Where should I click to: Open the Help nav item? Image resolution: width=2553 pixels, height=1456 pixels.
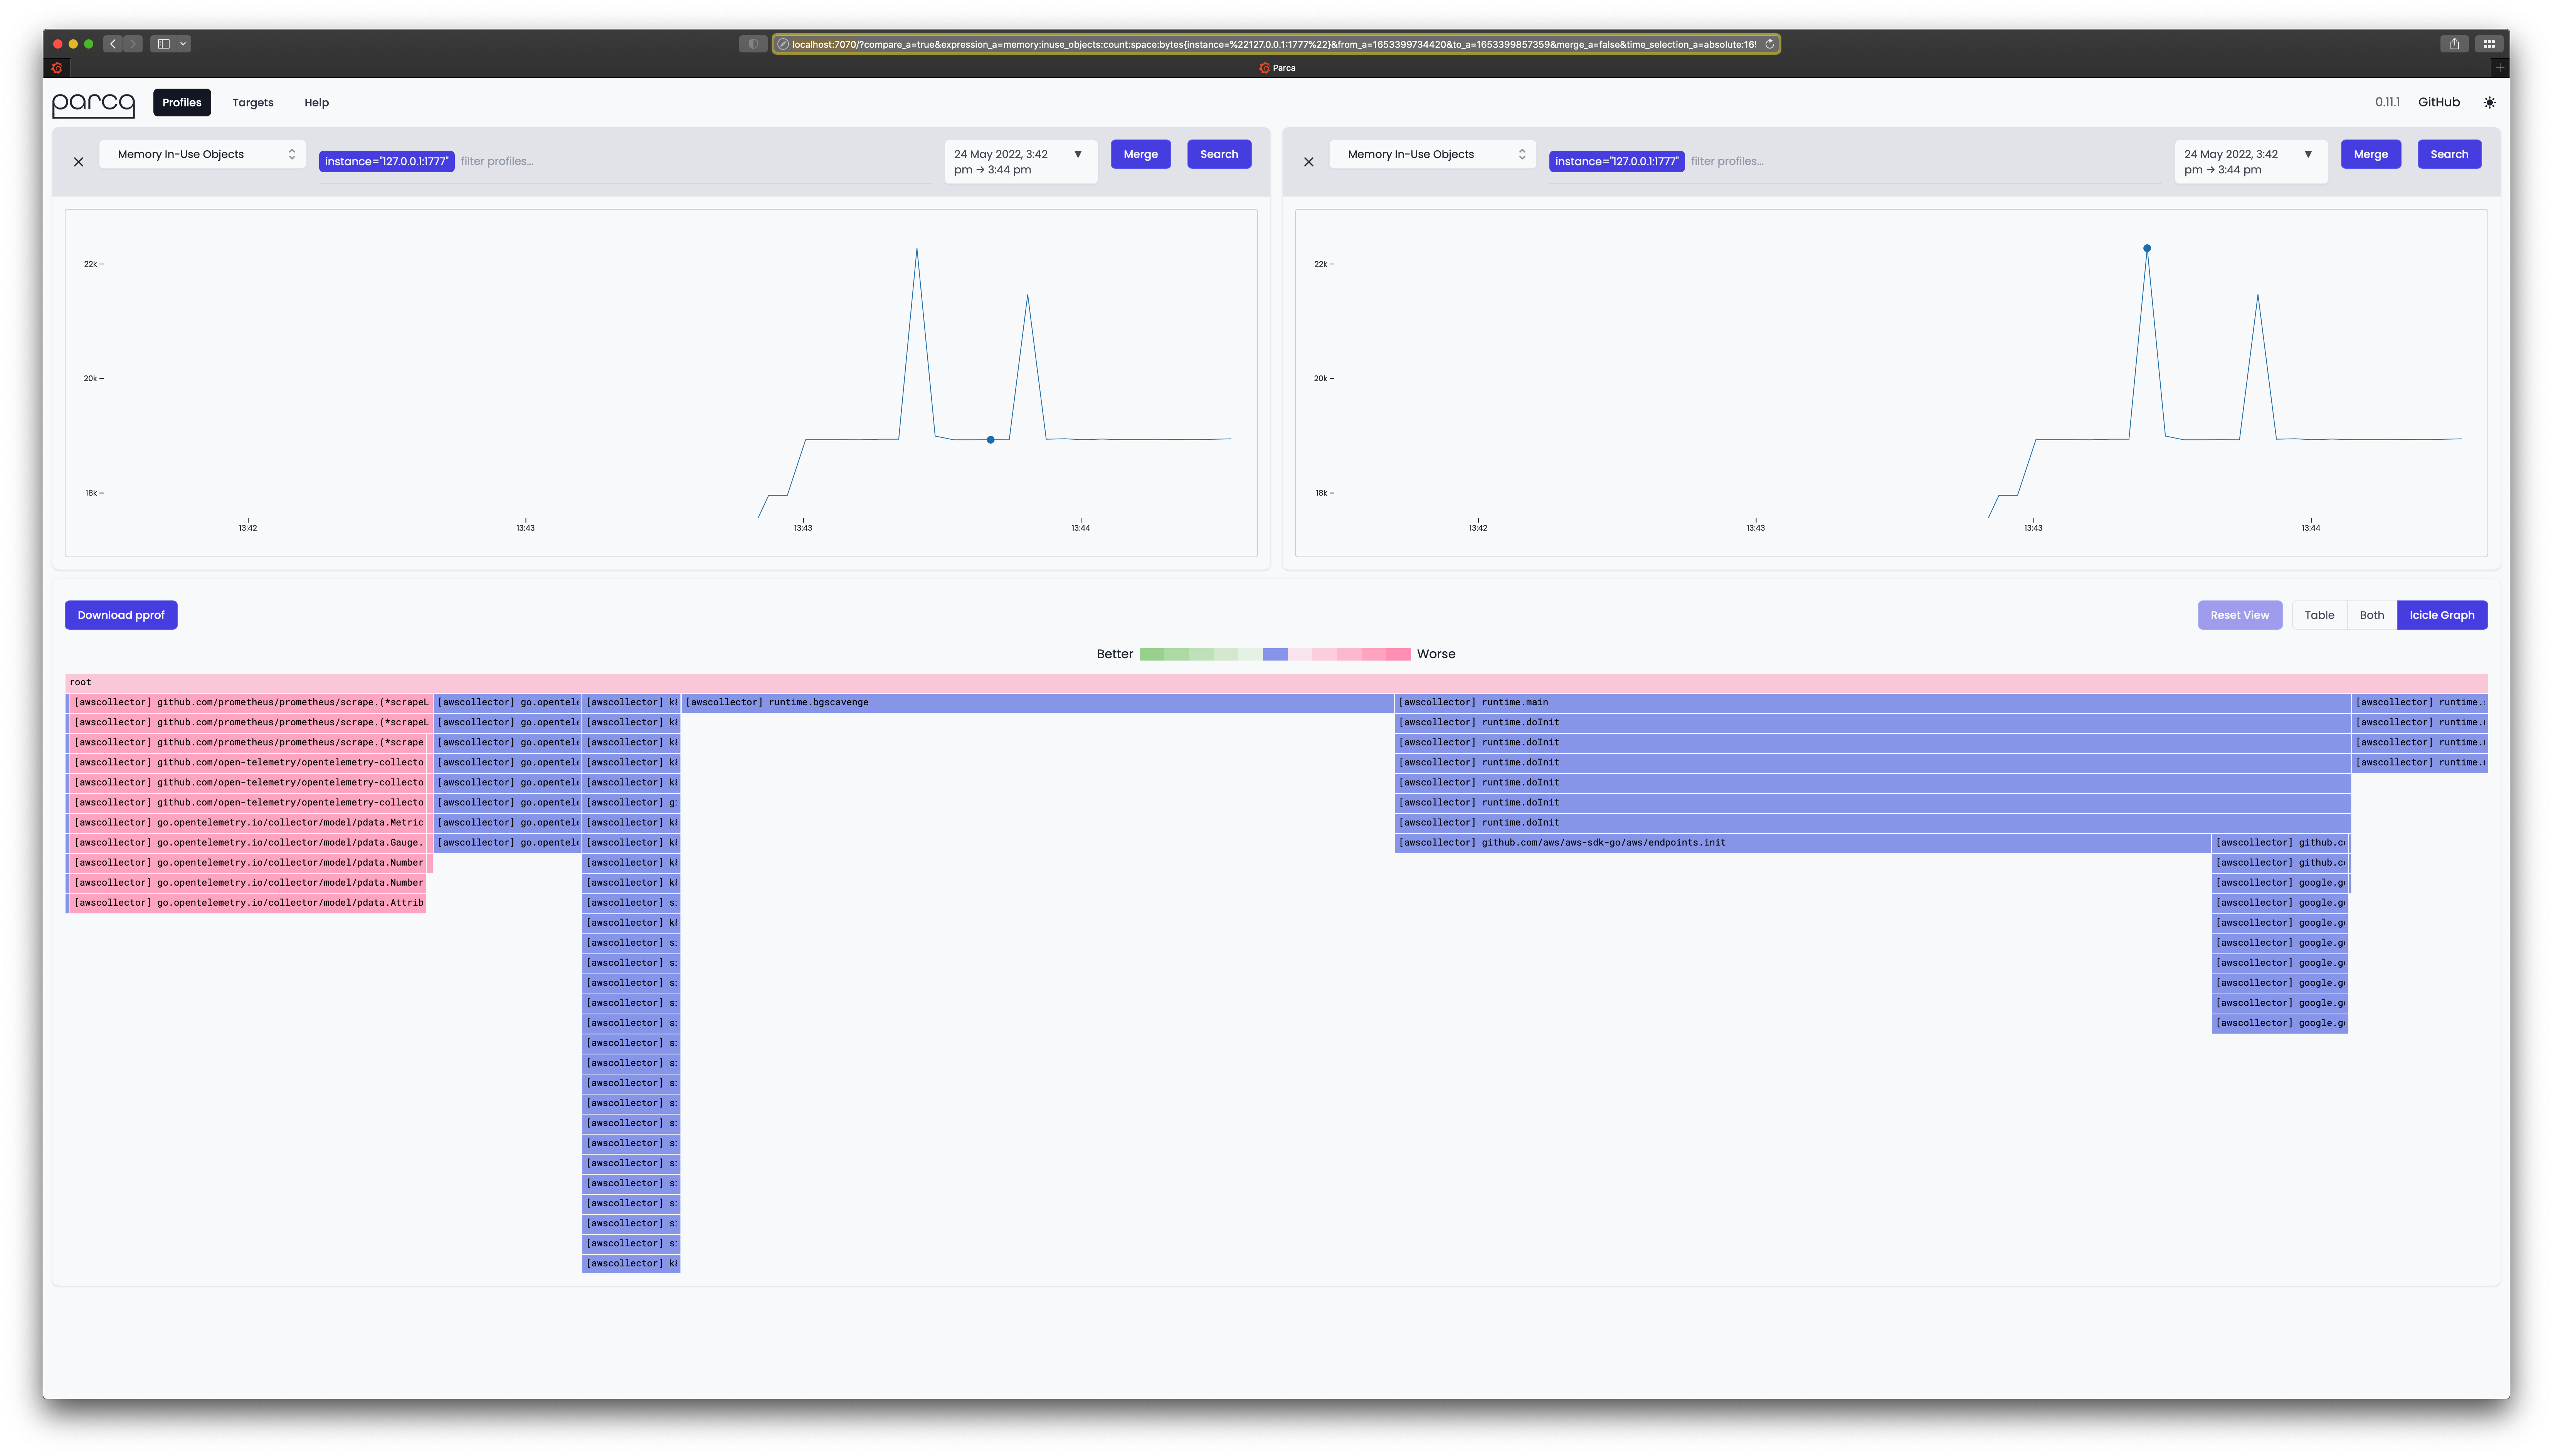pyautogui.click(x=316, y=102)
